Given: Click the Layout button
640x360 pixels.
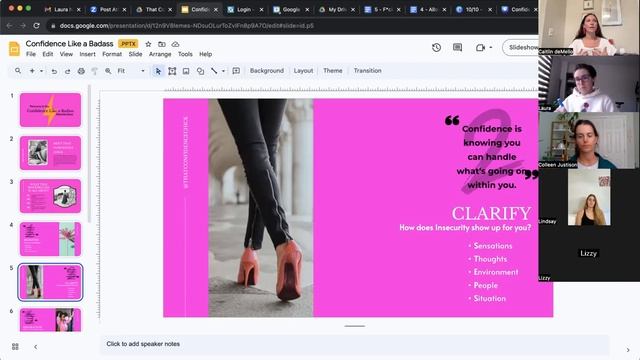Looking at the screenshot, I should click(303, 71).
